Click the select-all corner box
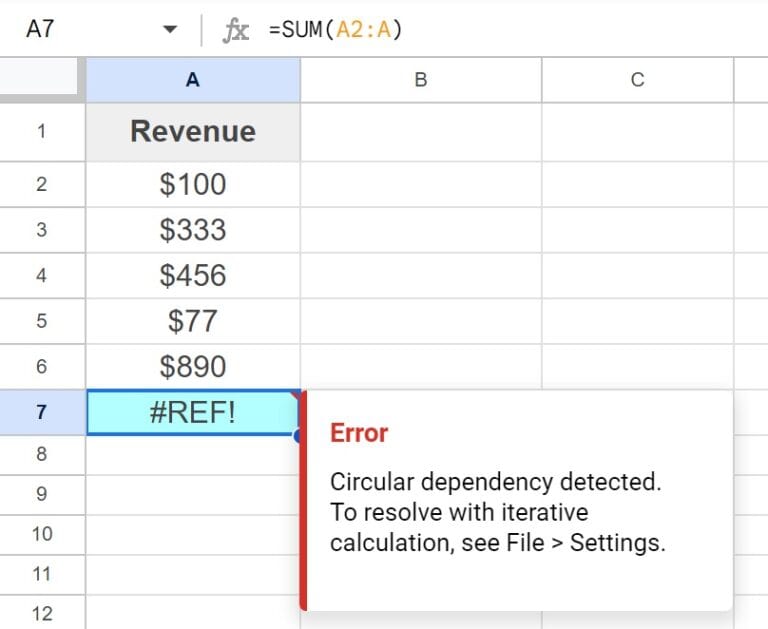The width and height of the screenshot is (768, 629). [x=39, y=78]
